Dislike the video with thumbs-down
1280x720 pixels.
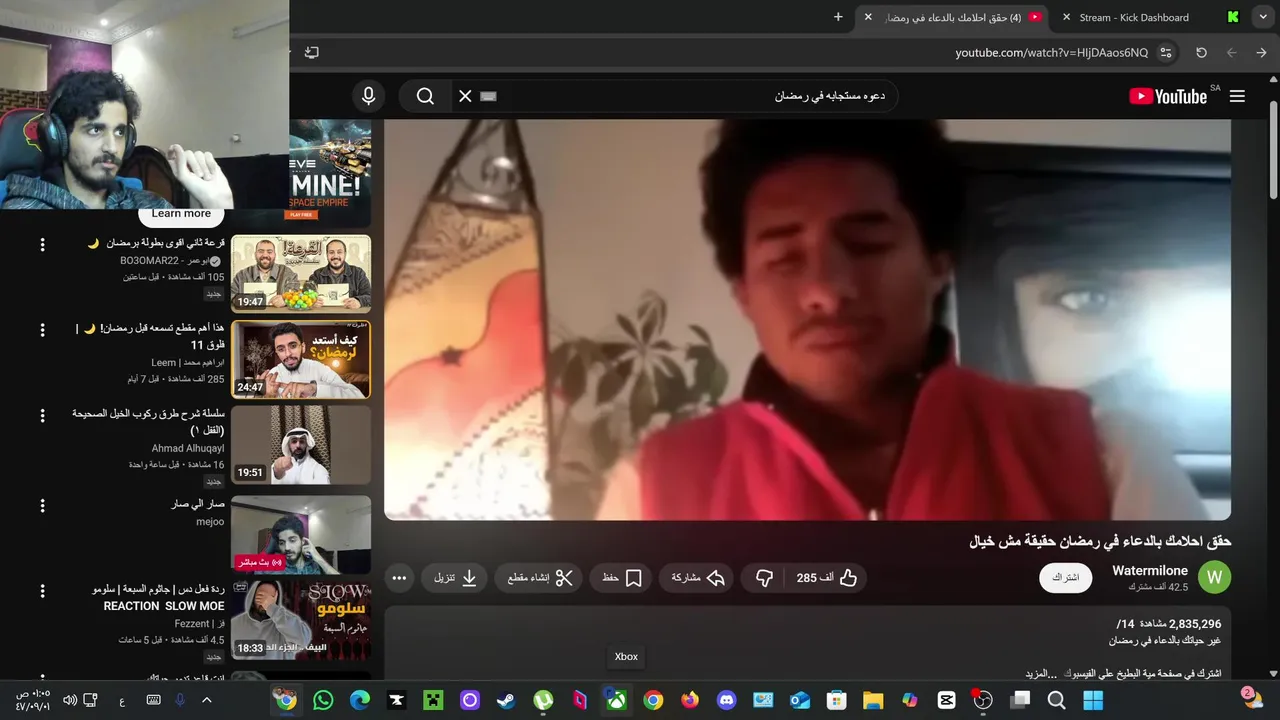tap(764, 578)
